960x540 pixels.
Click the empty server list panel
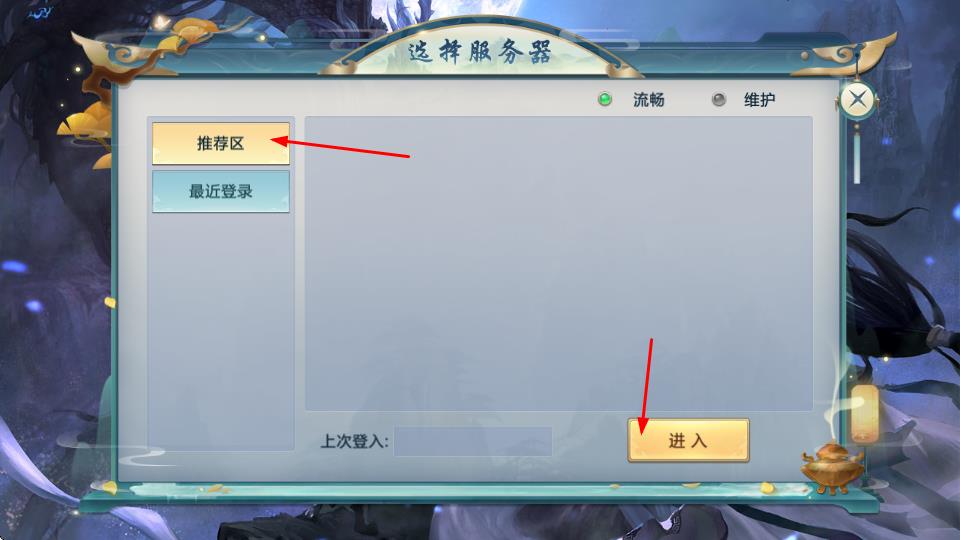[x=558, y=263]
